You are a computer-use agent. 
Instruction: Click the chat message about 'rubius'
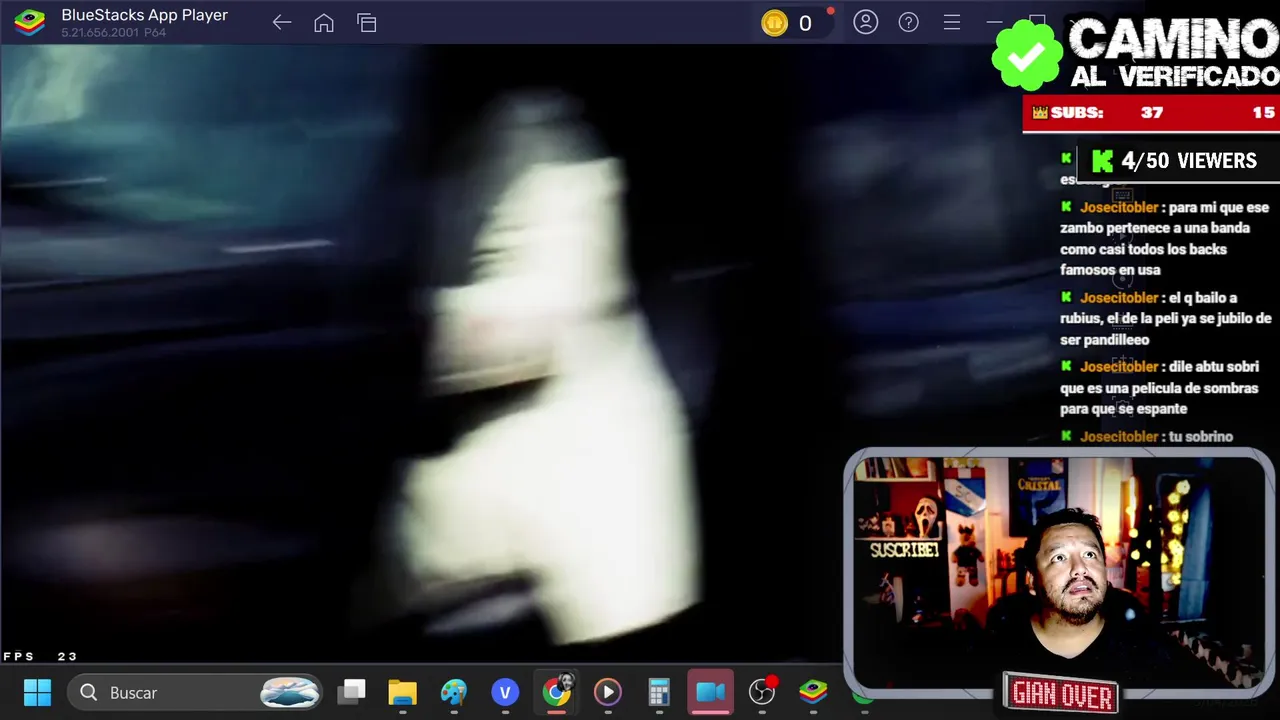point(1166,318)
